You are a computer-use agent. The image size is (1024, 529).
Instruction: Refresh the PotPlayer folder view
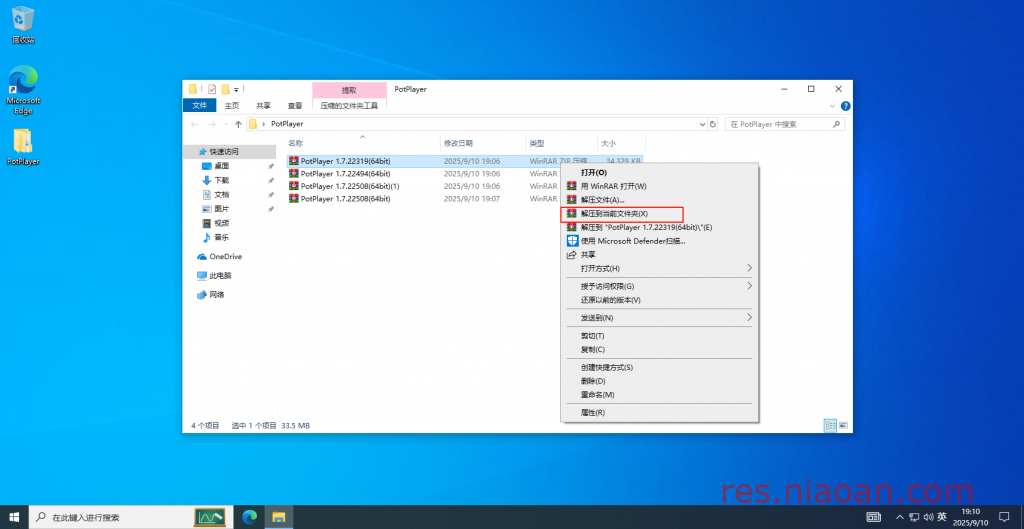tap(713, 124)
